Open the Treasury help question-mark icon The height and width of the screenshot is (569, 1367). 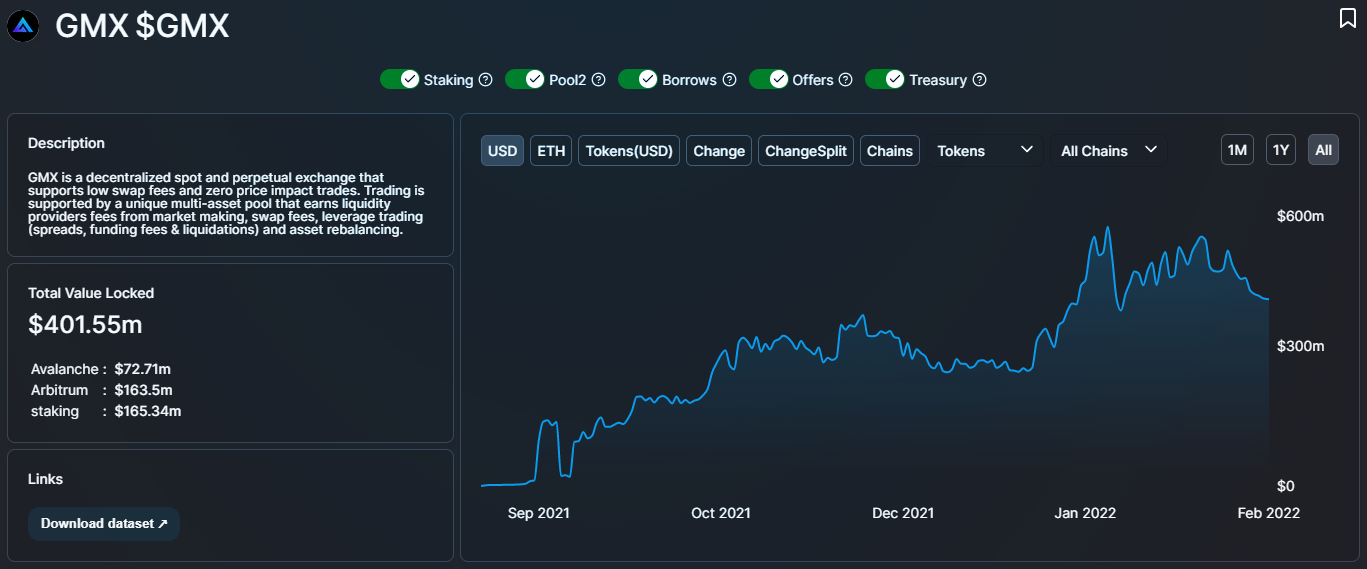pos(980,79)
